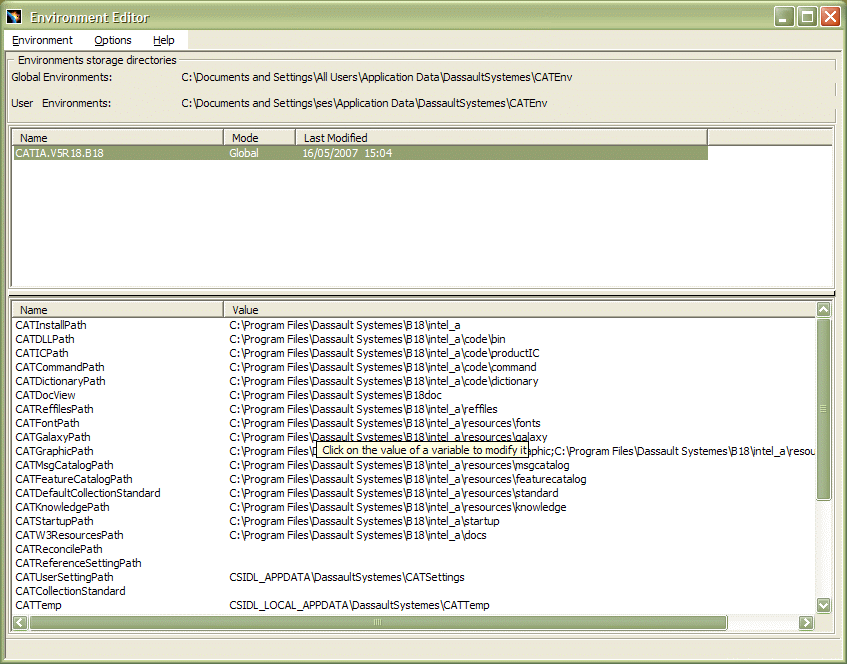Select the CATFeatureCatalogPath variable

[73, 479]
